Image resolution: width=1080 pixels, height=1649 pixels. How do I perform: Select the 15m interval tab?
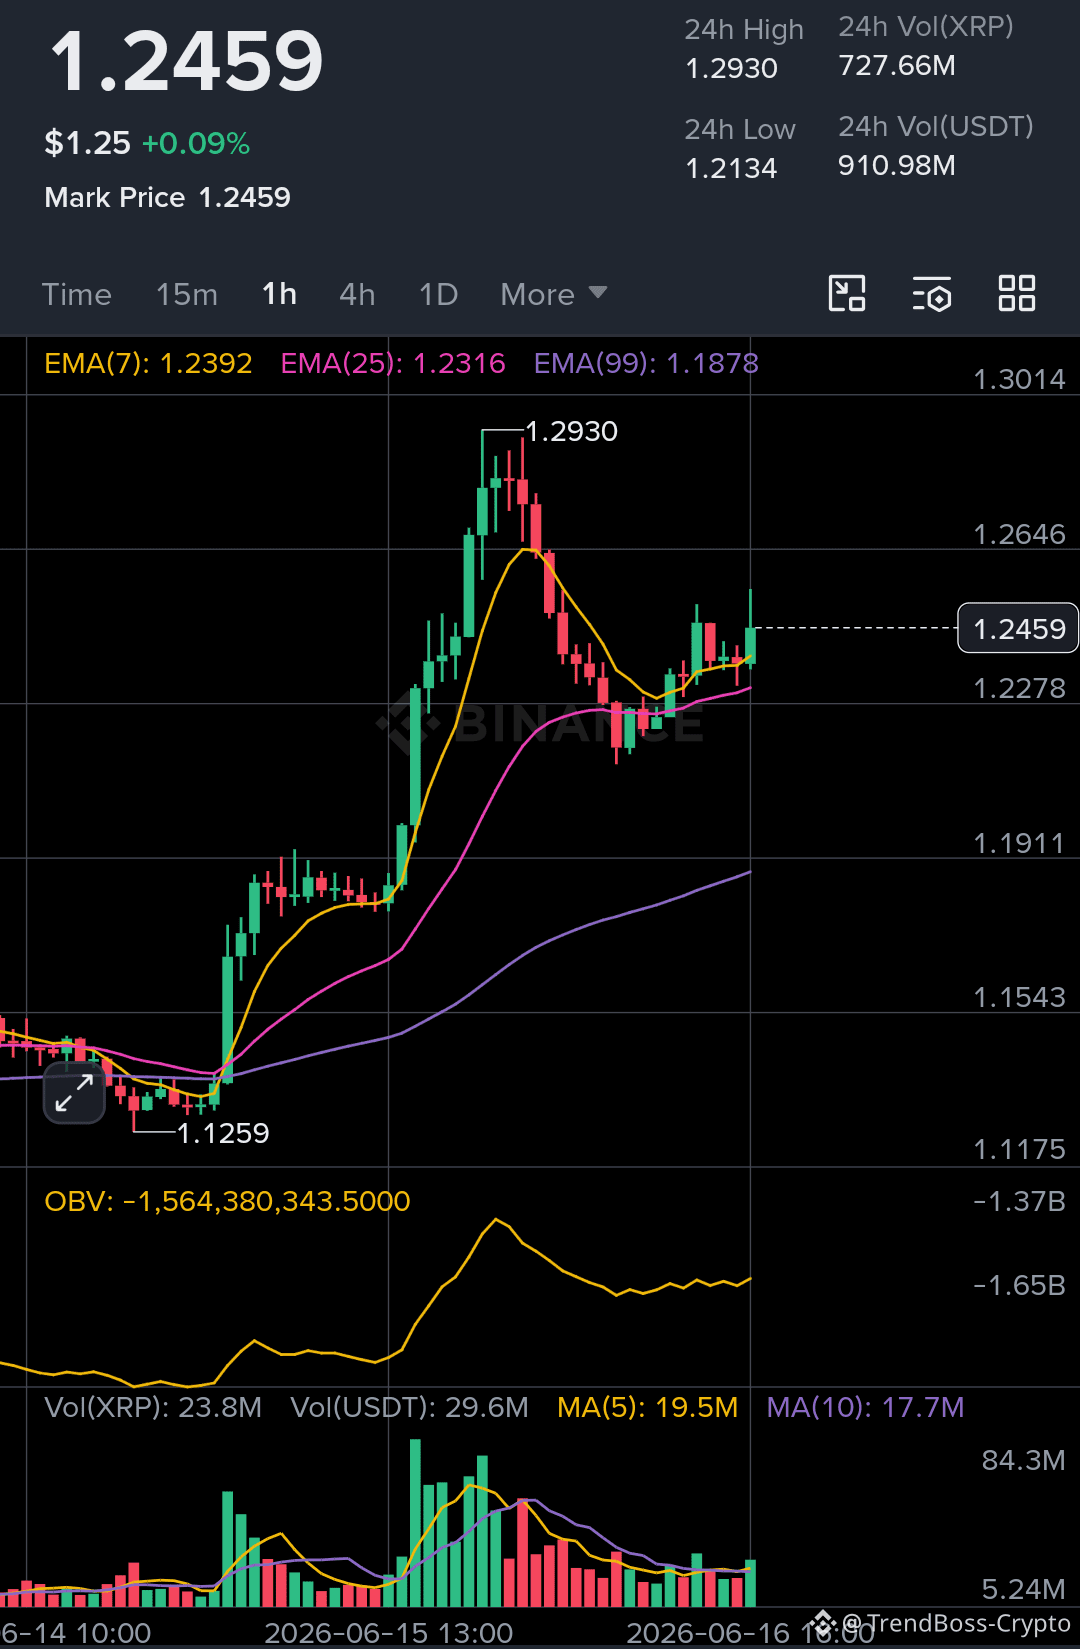tap(187, 295)
